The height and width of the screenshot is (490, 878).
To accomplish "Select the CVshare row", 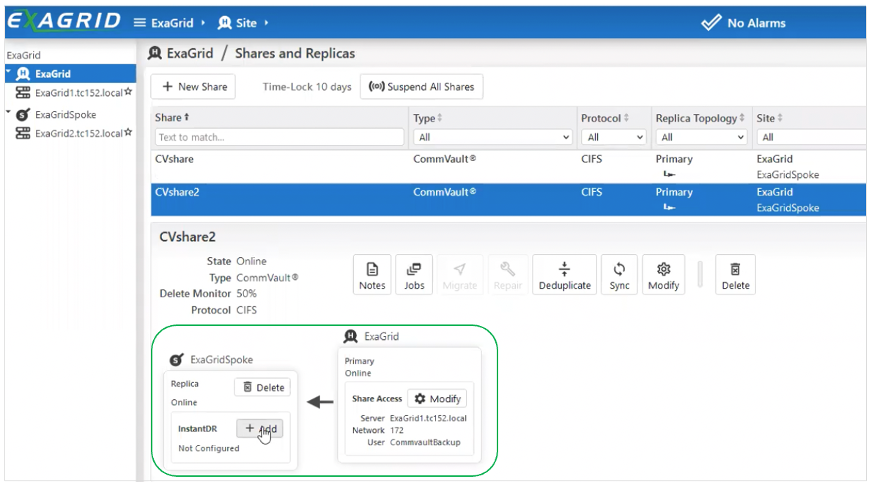I will tap(508, 166).
